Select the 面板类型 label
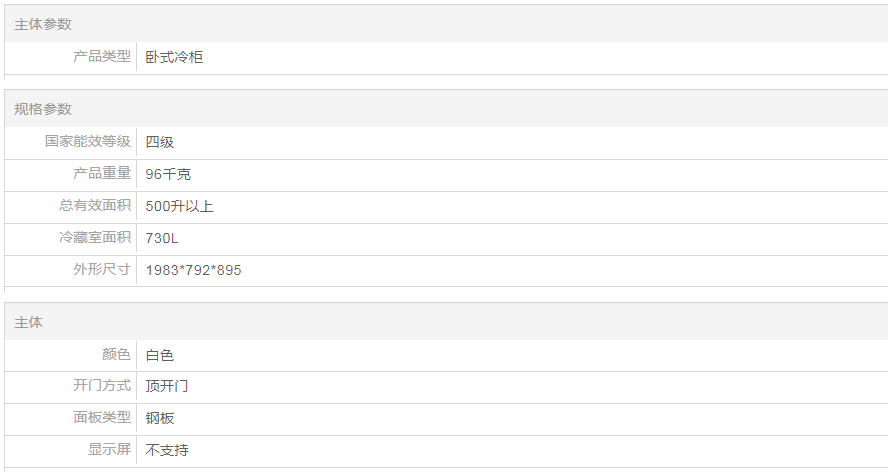 [x=102, y=418]
